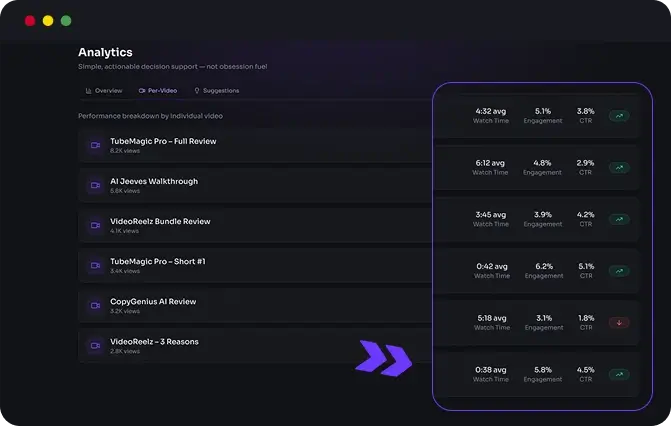This screenshot has height=426, width=671.
Task: Click the 6:12 avg watch time value
Action: point(490,163)
